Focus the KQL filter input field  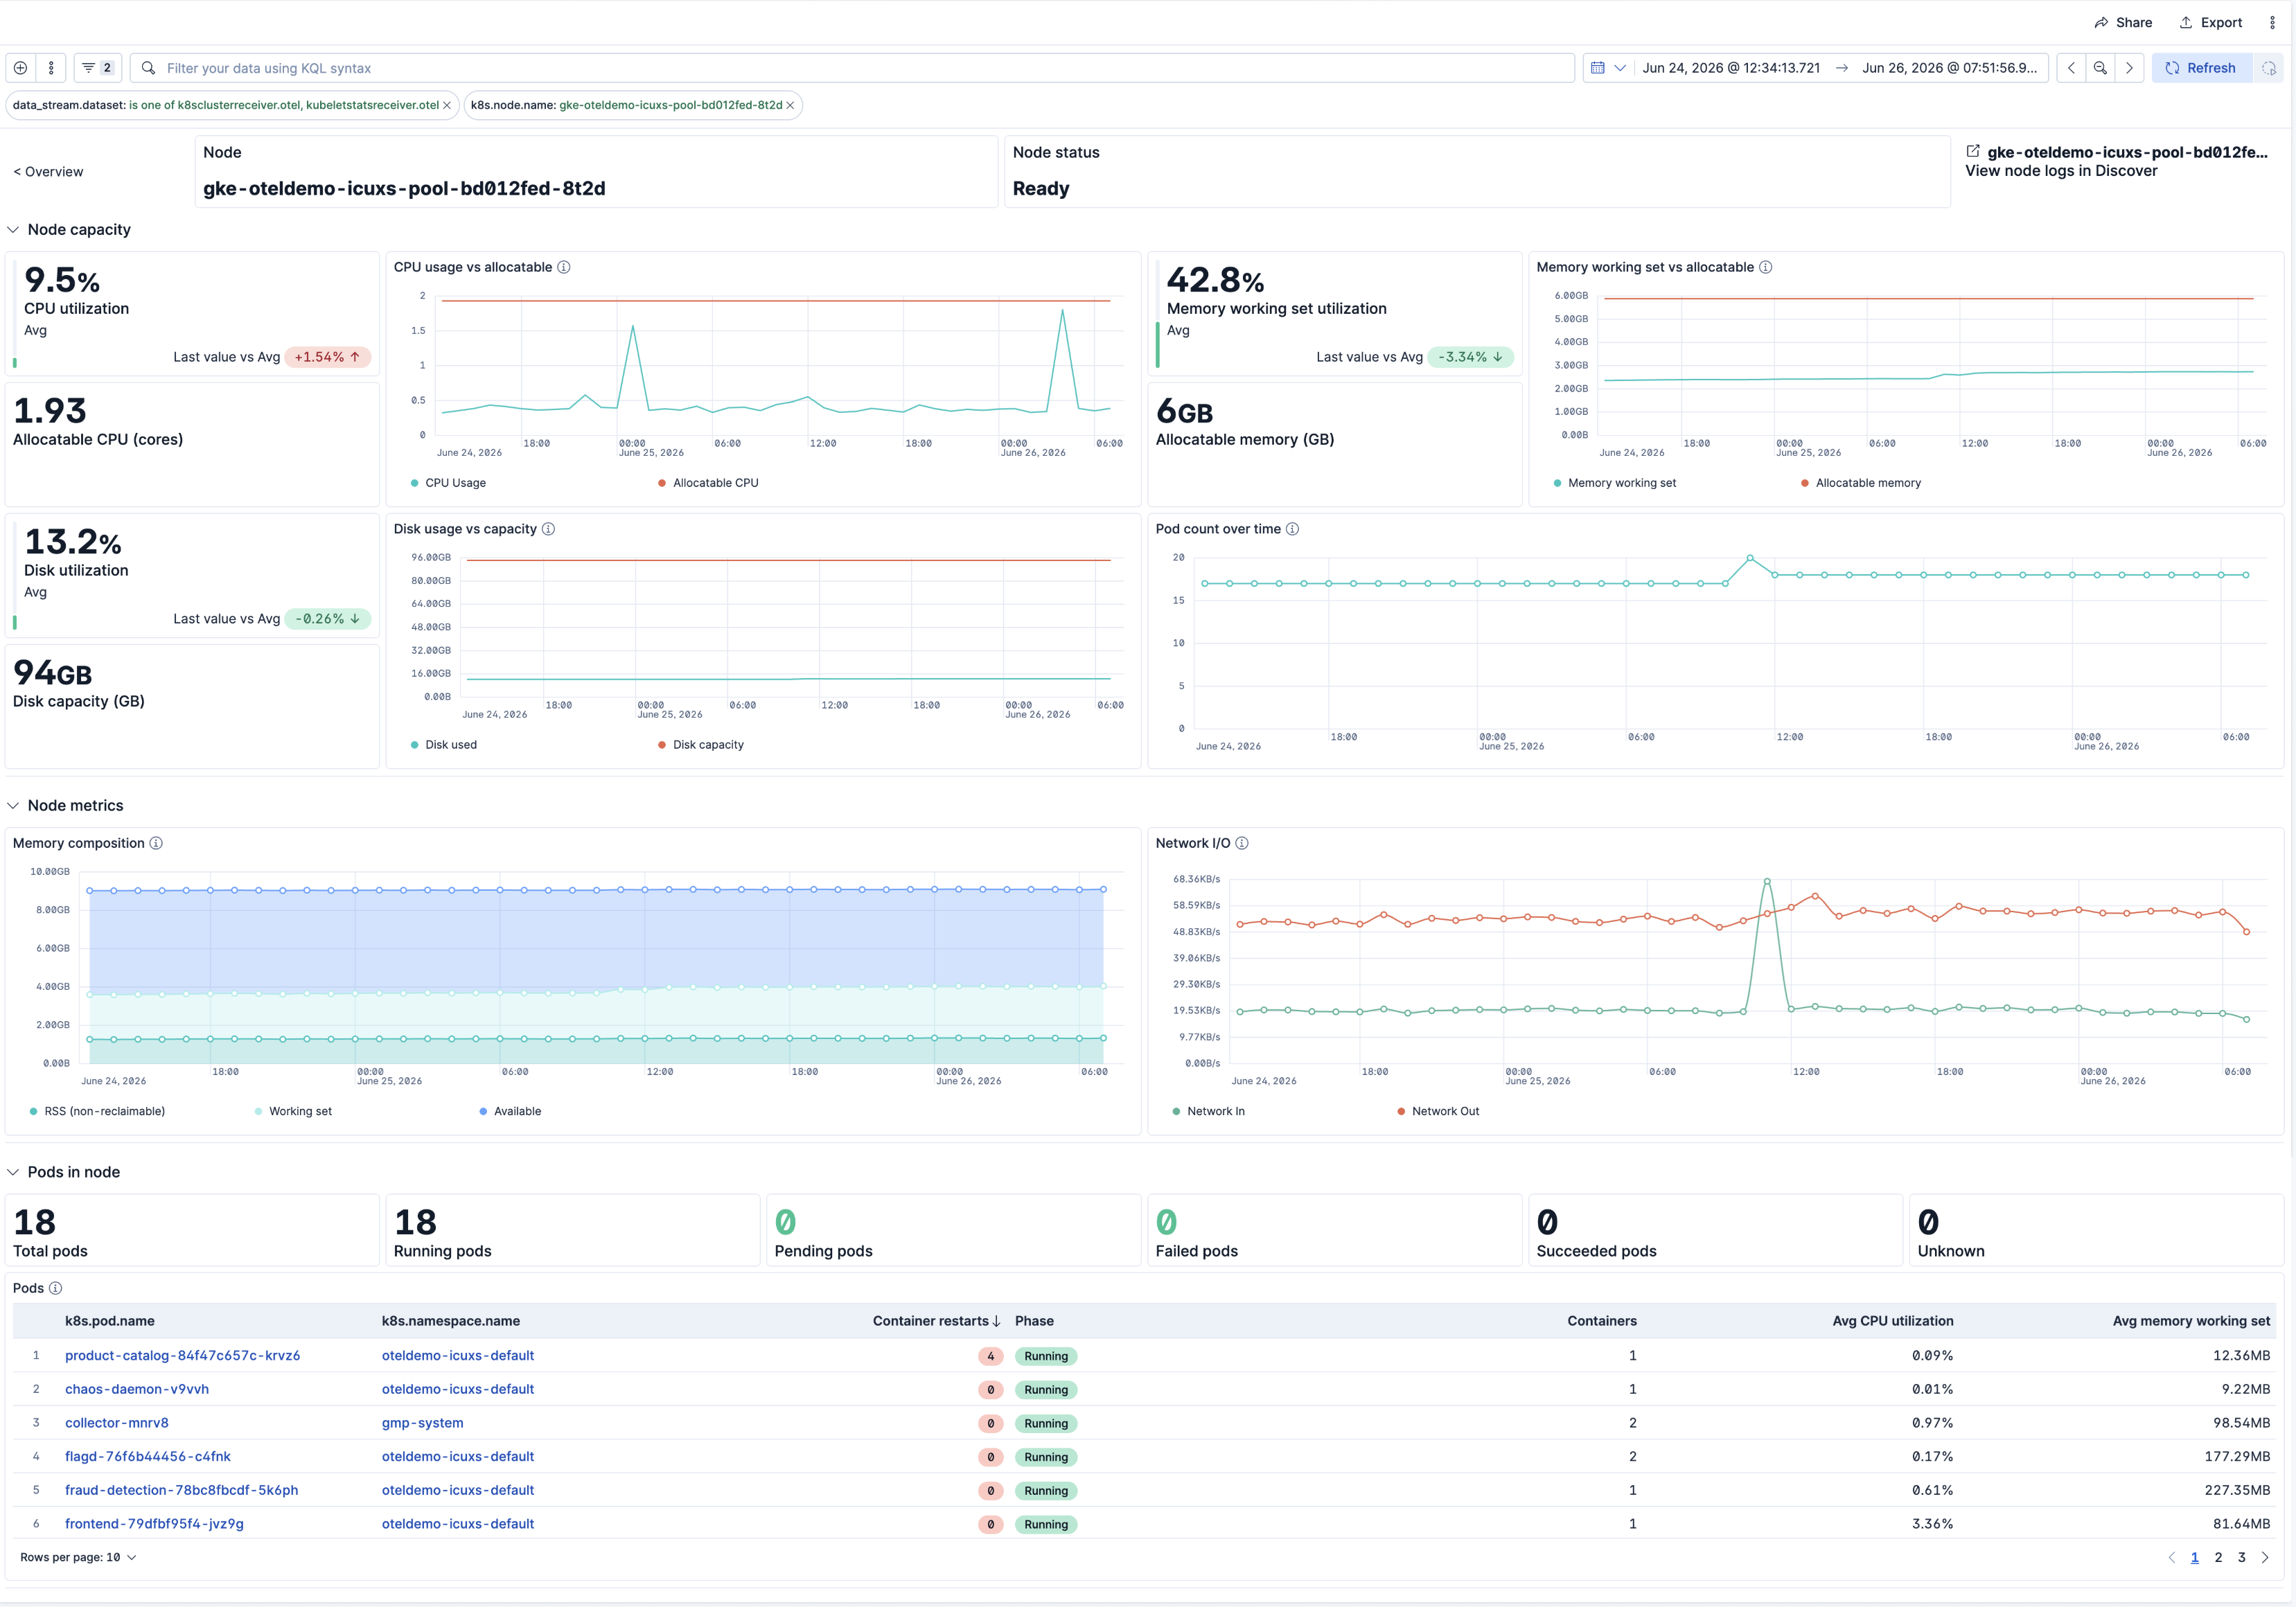tap(852, 68)
